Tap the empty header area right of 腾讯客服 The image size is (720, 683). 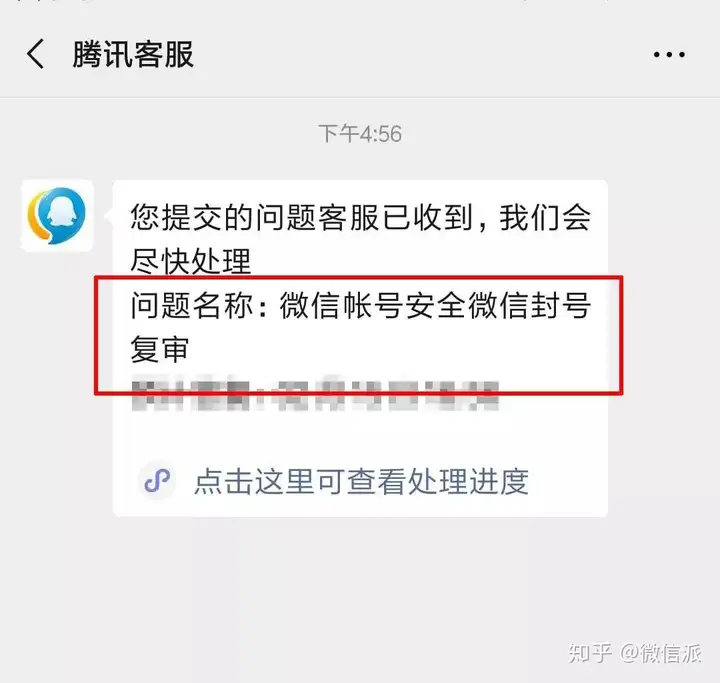click(420, 54)
